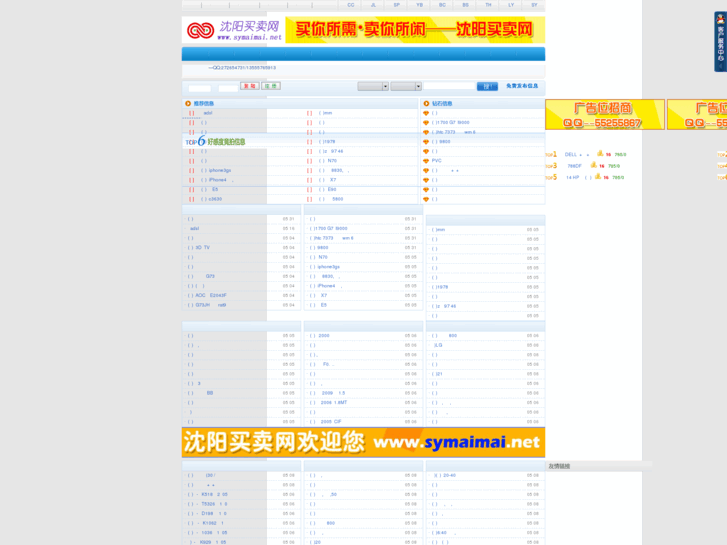Click the red bracket icon beside iphone3gs
Screen dimensions: 727x545
[x=191, y=171]
